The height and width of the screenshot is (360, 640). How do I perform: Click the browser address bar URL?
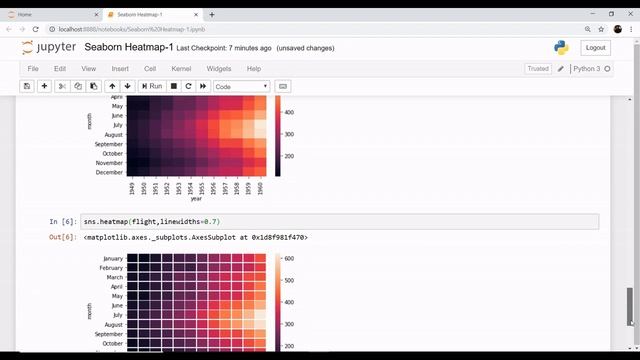pos(131,29)
